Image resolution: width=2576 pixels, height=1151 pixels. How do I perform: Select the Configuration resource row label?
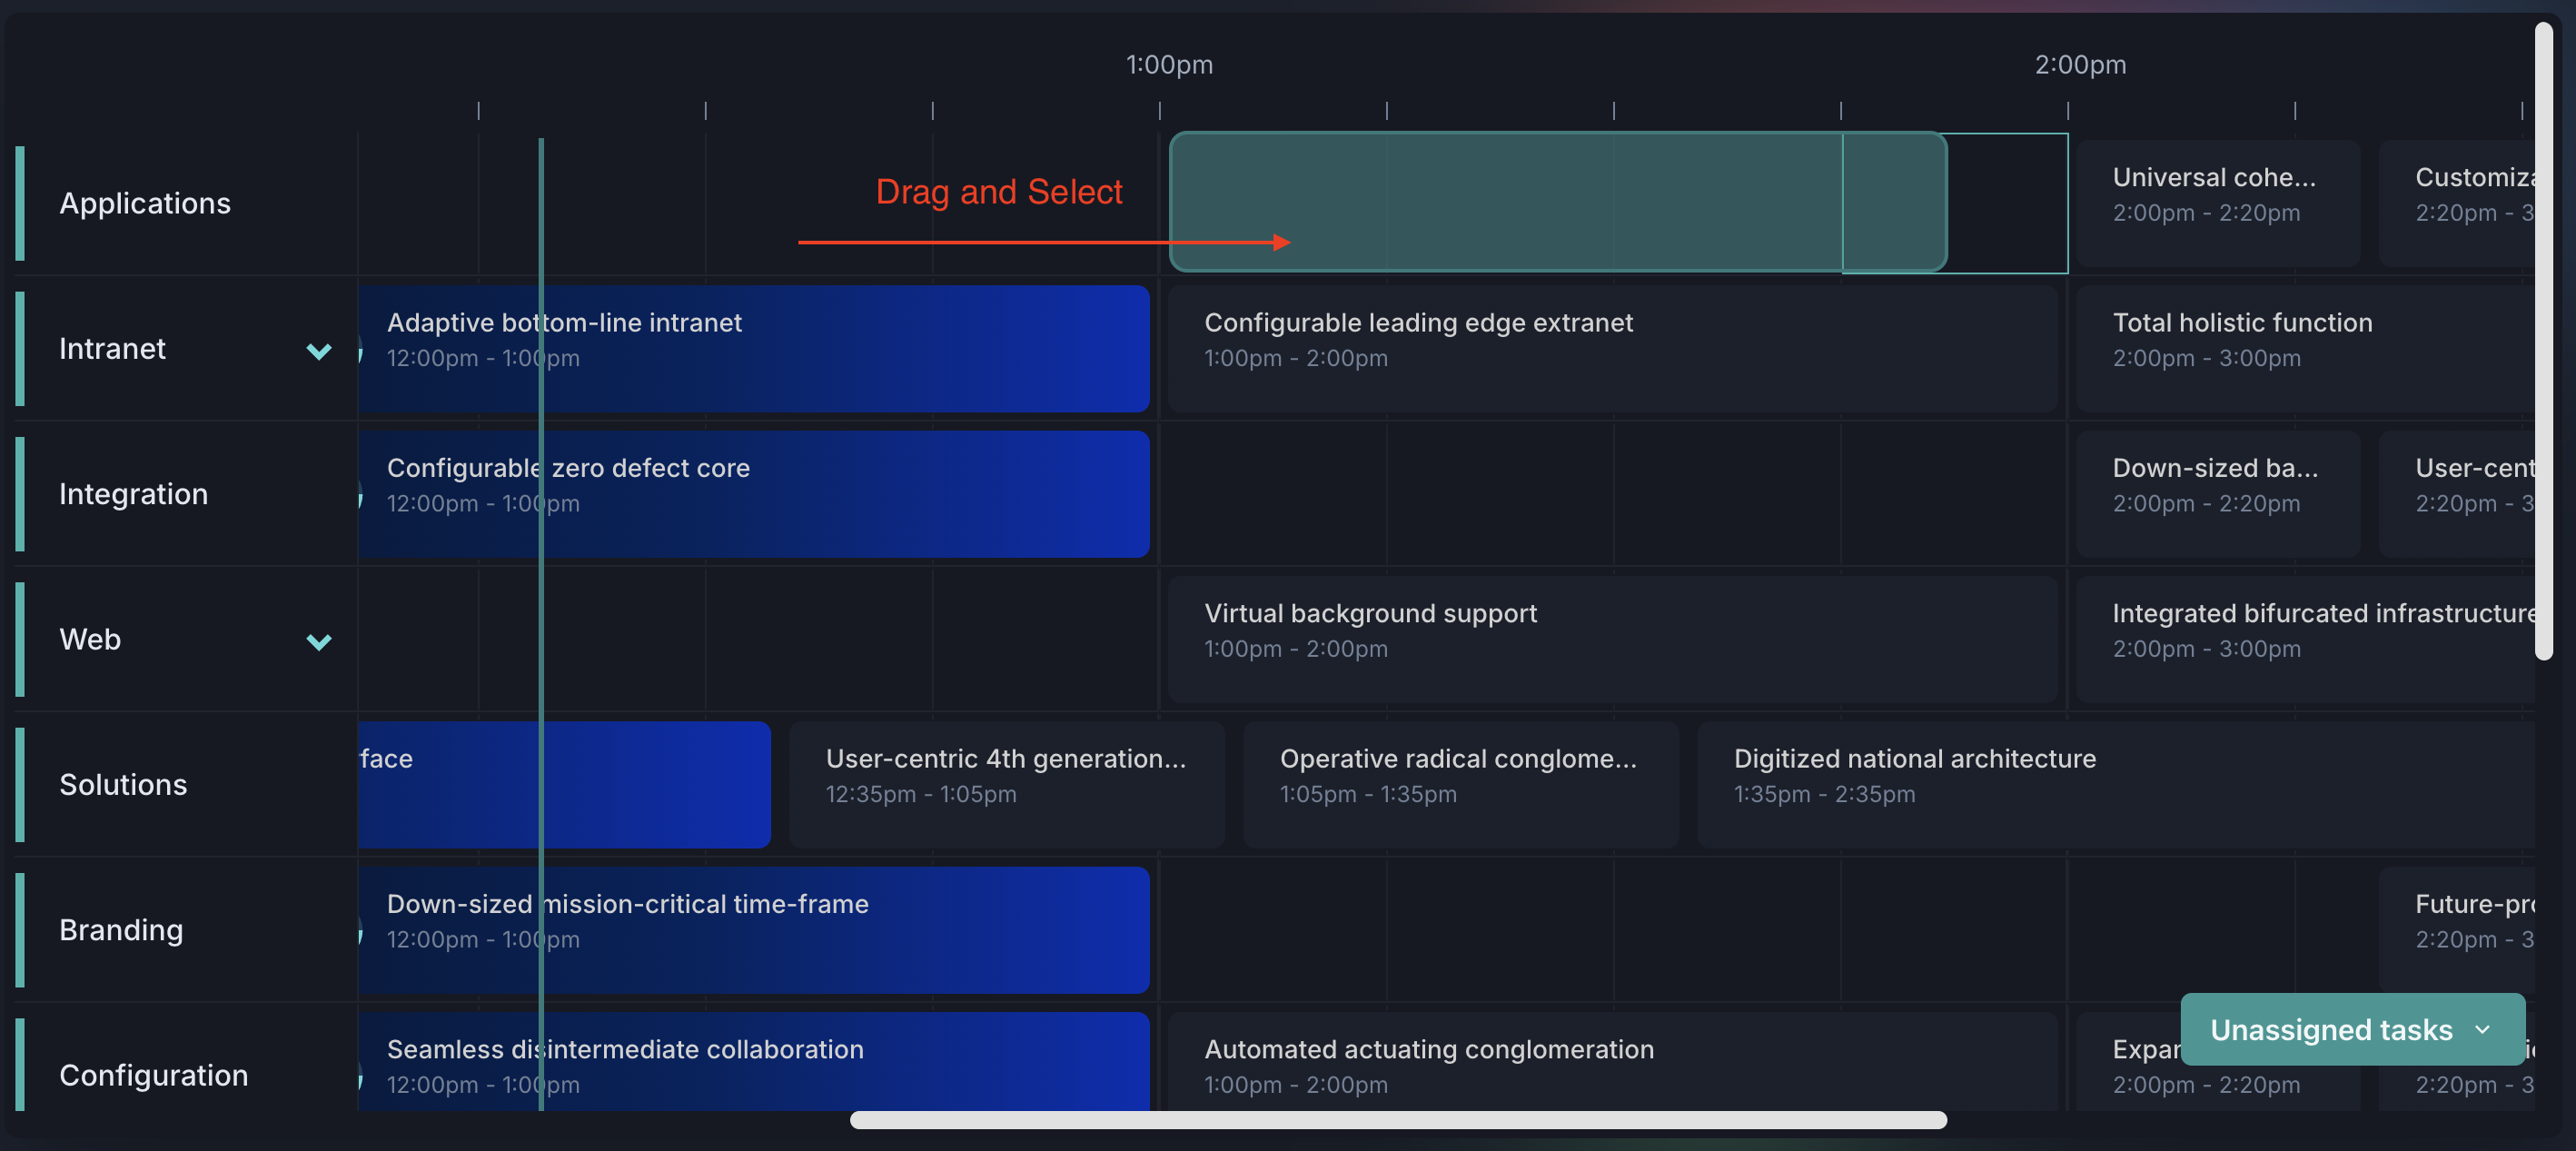(x=153, y=1075)
